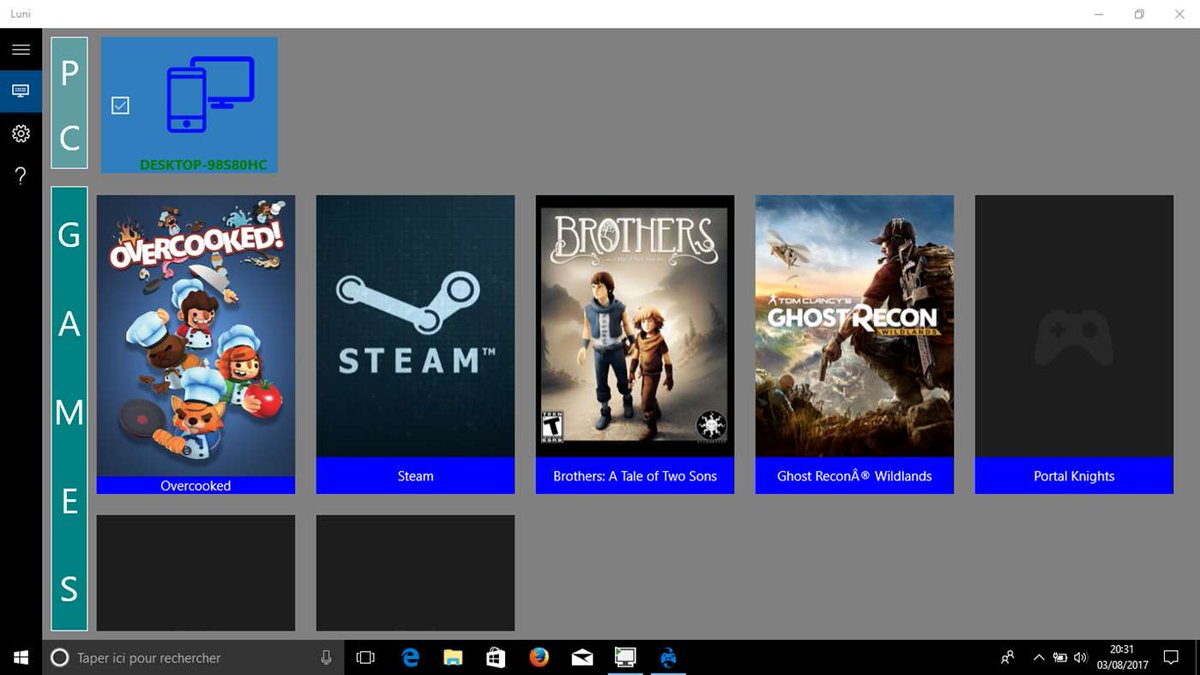This screenshot has width=1200, height=675.
Task: Open the Ghost Recon Wildlands cover
Action: point(854,326)
